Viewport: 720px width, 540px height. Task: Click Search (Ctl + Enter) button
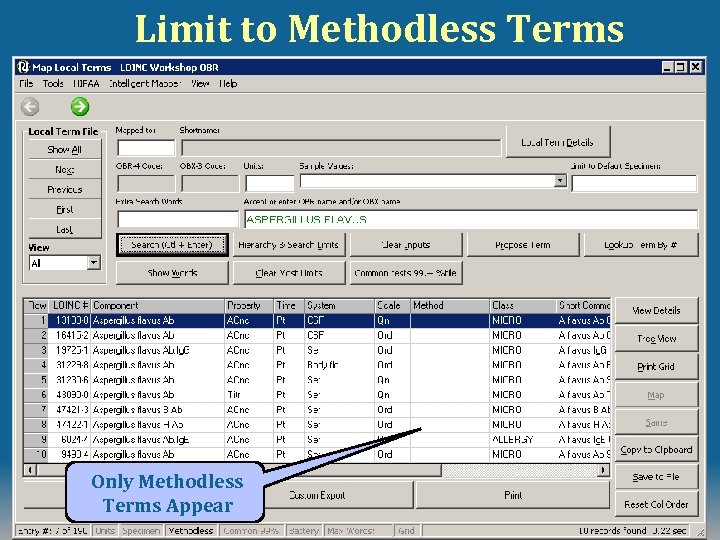click(172, 245)
